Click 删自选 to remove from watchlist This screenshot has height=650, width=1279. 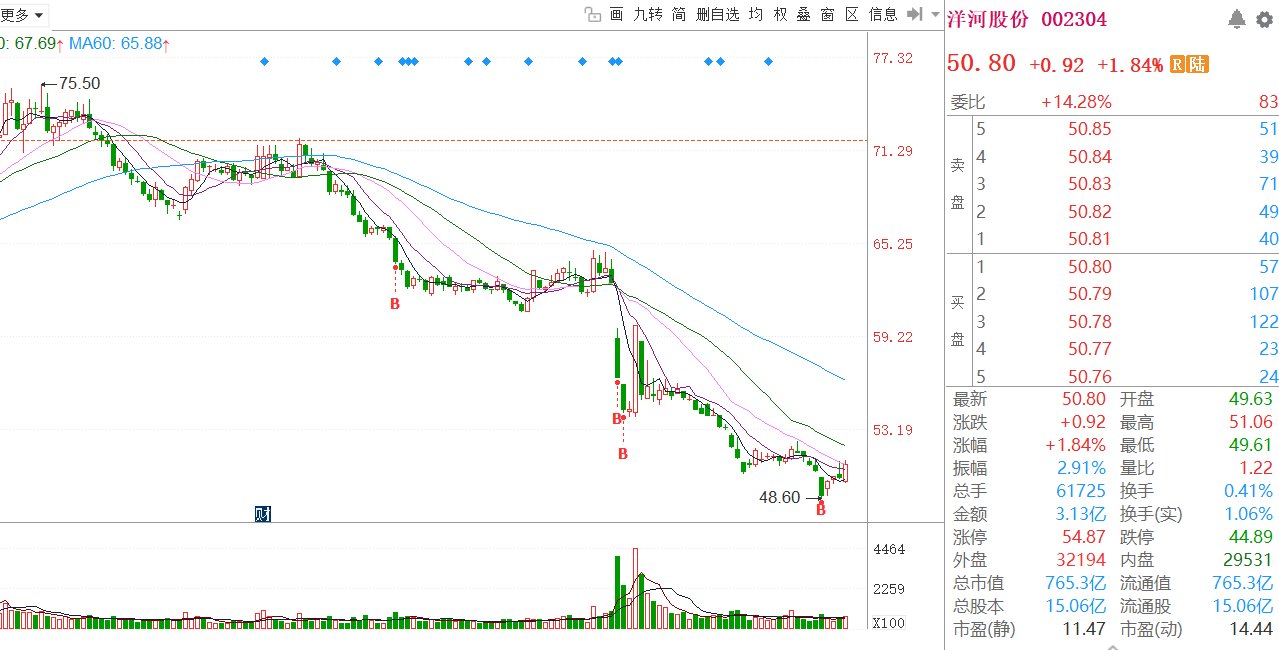pyautogui.click(x=717, y=14)
